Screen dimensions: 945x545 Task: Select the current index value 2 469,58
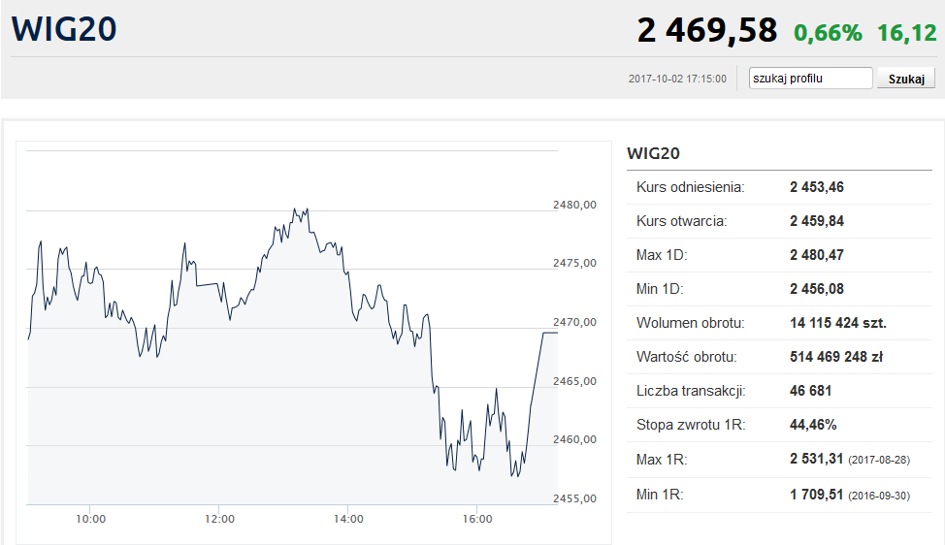707,31
